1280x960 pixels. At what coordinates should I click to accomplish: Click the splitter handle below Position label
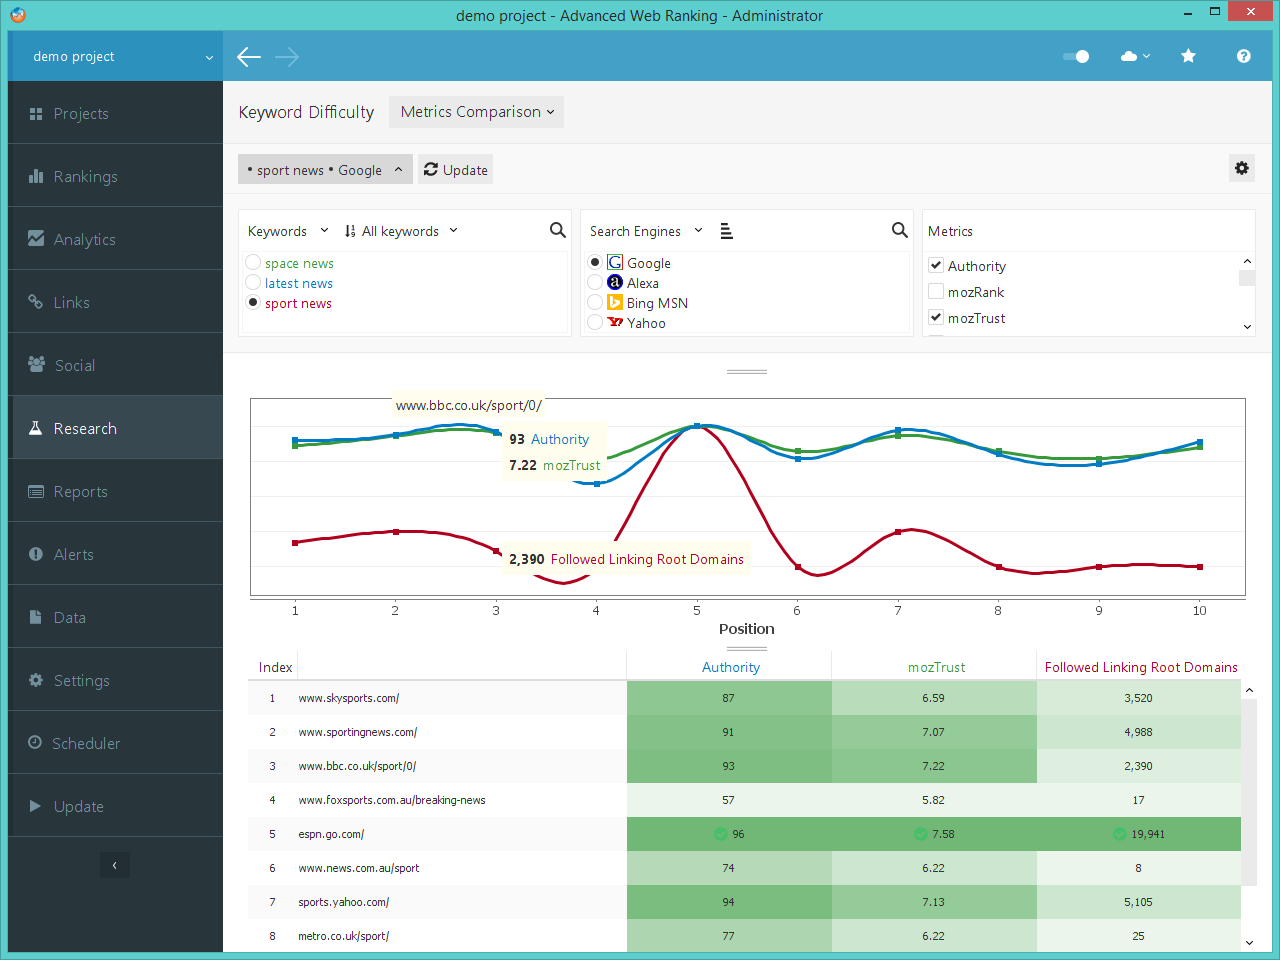[747, 648]
